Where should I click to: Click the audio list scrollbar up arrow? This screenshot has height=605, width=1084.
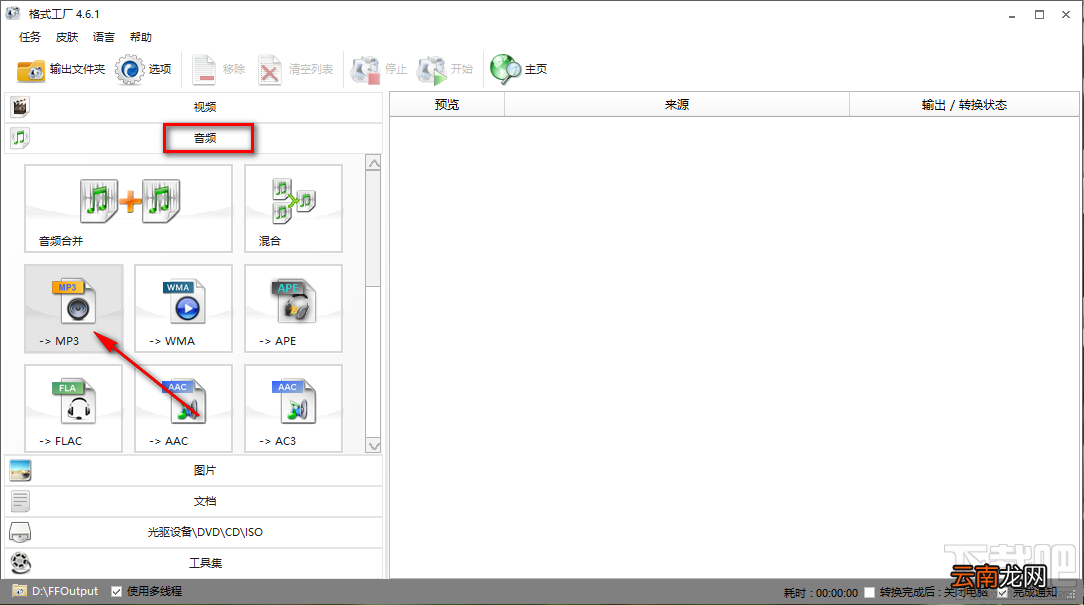(373, 163)
